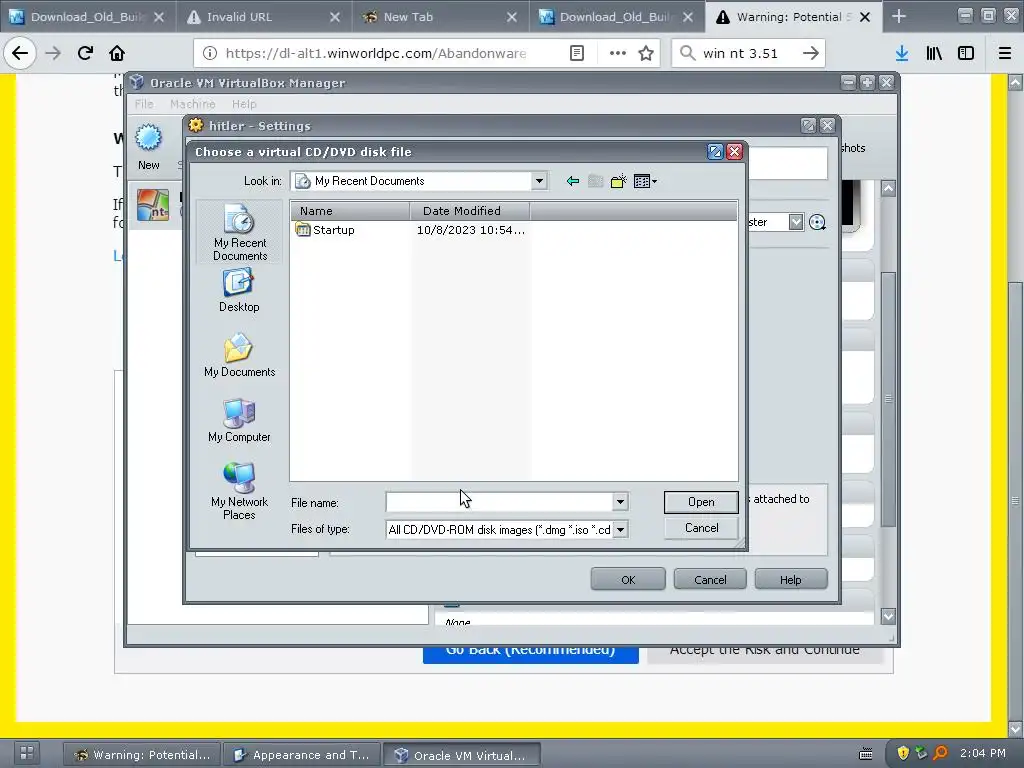Go back using the green arrow in file dialog

tap(573, 182)
